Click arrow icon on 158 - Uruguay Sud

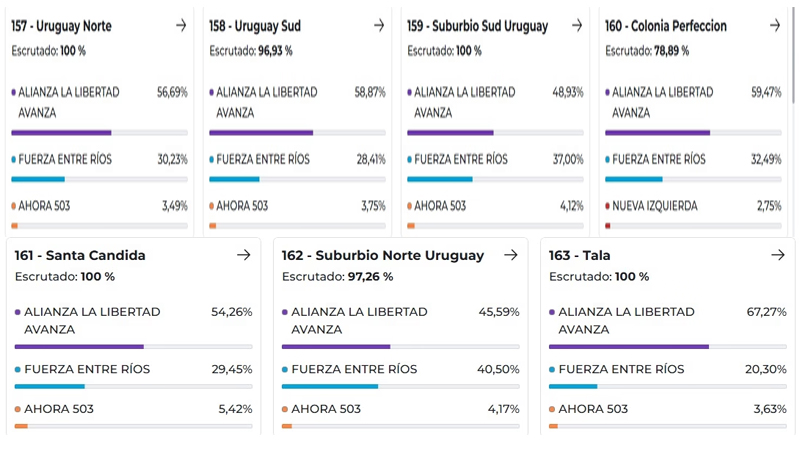378,26
